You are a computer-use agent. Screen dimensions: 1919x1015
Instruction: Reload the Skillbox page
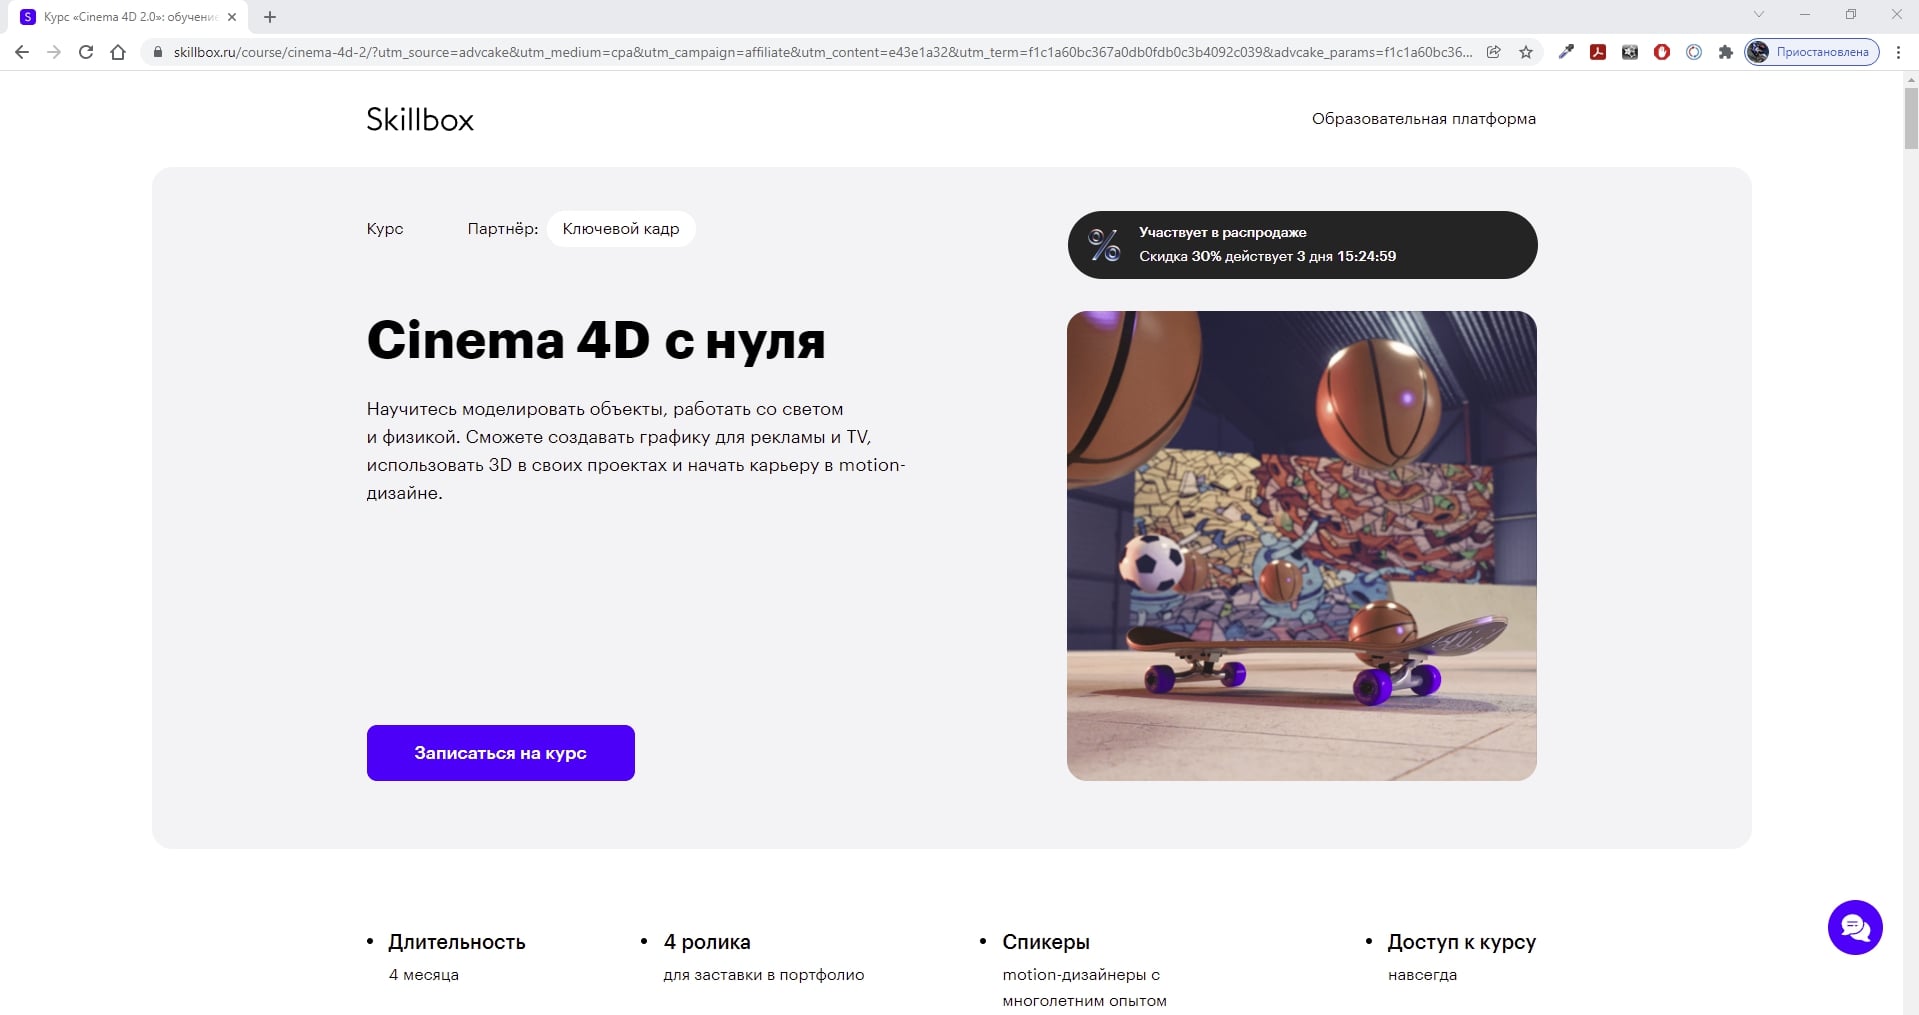[86, 52]
